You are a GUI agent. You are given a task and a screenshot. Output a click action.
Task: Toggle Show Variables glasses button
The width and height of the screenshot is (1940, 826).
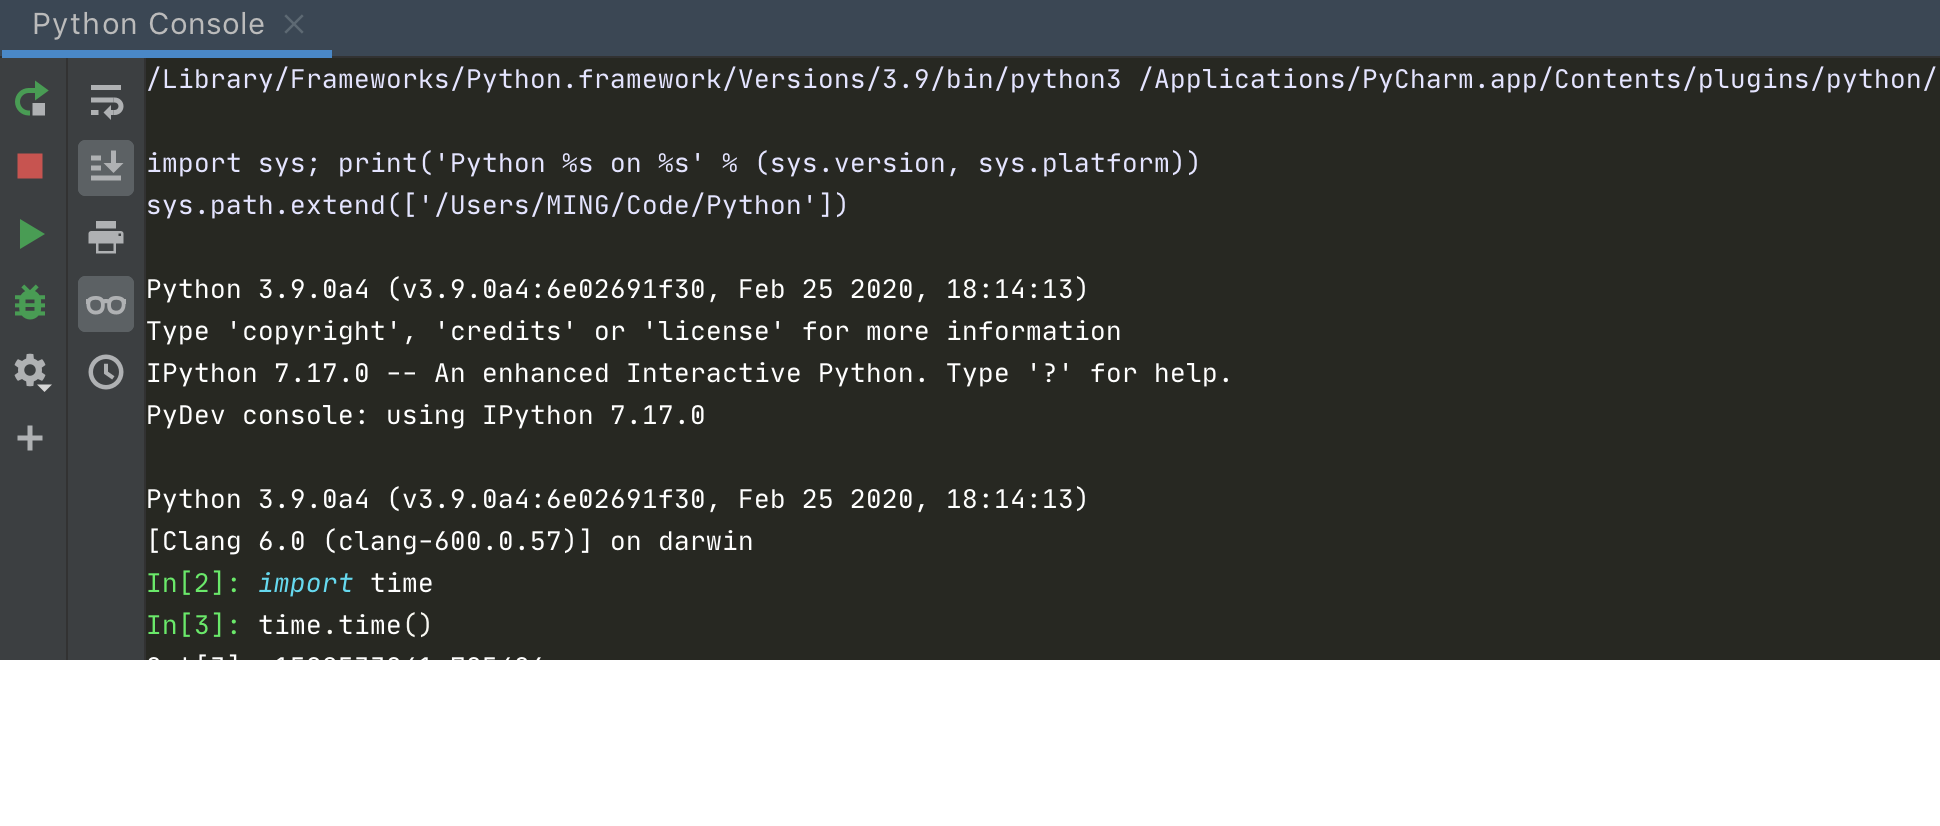coord(106,304)
